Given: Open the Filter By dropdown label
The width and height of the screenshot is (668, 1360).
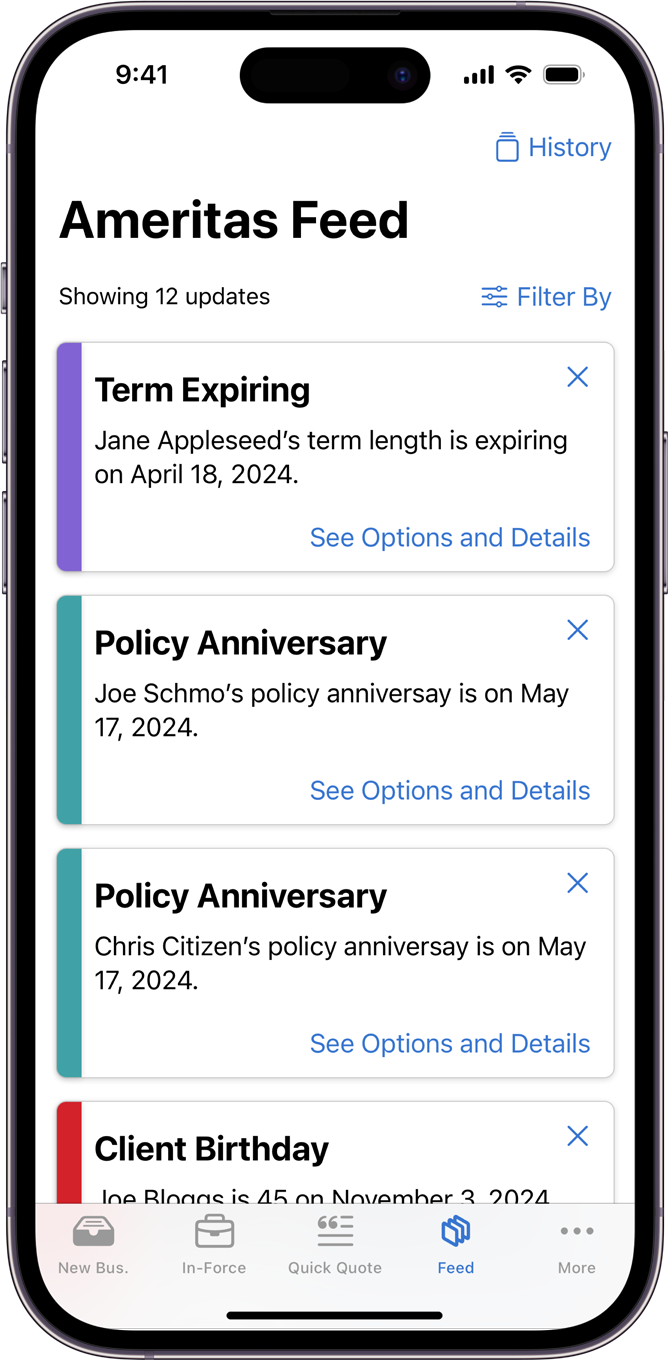Looking at the screenshot, I should 564,297.
